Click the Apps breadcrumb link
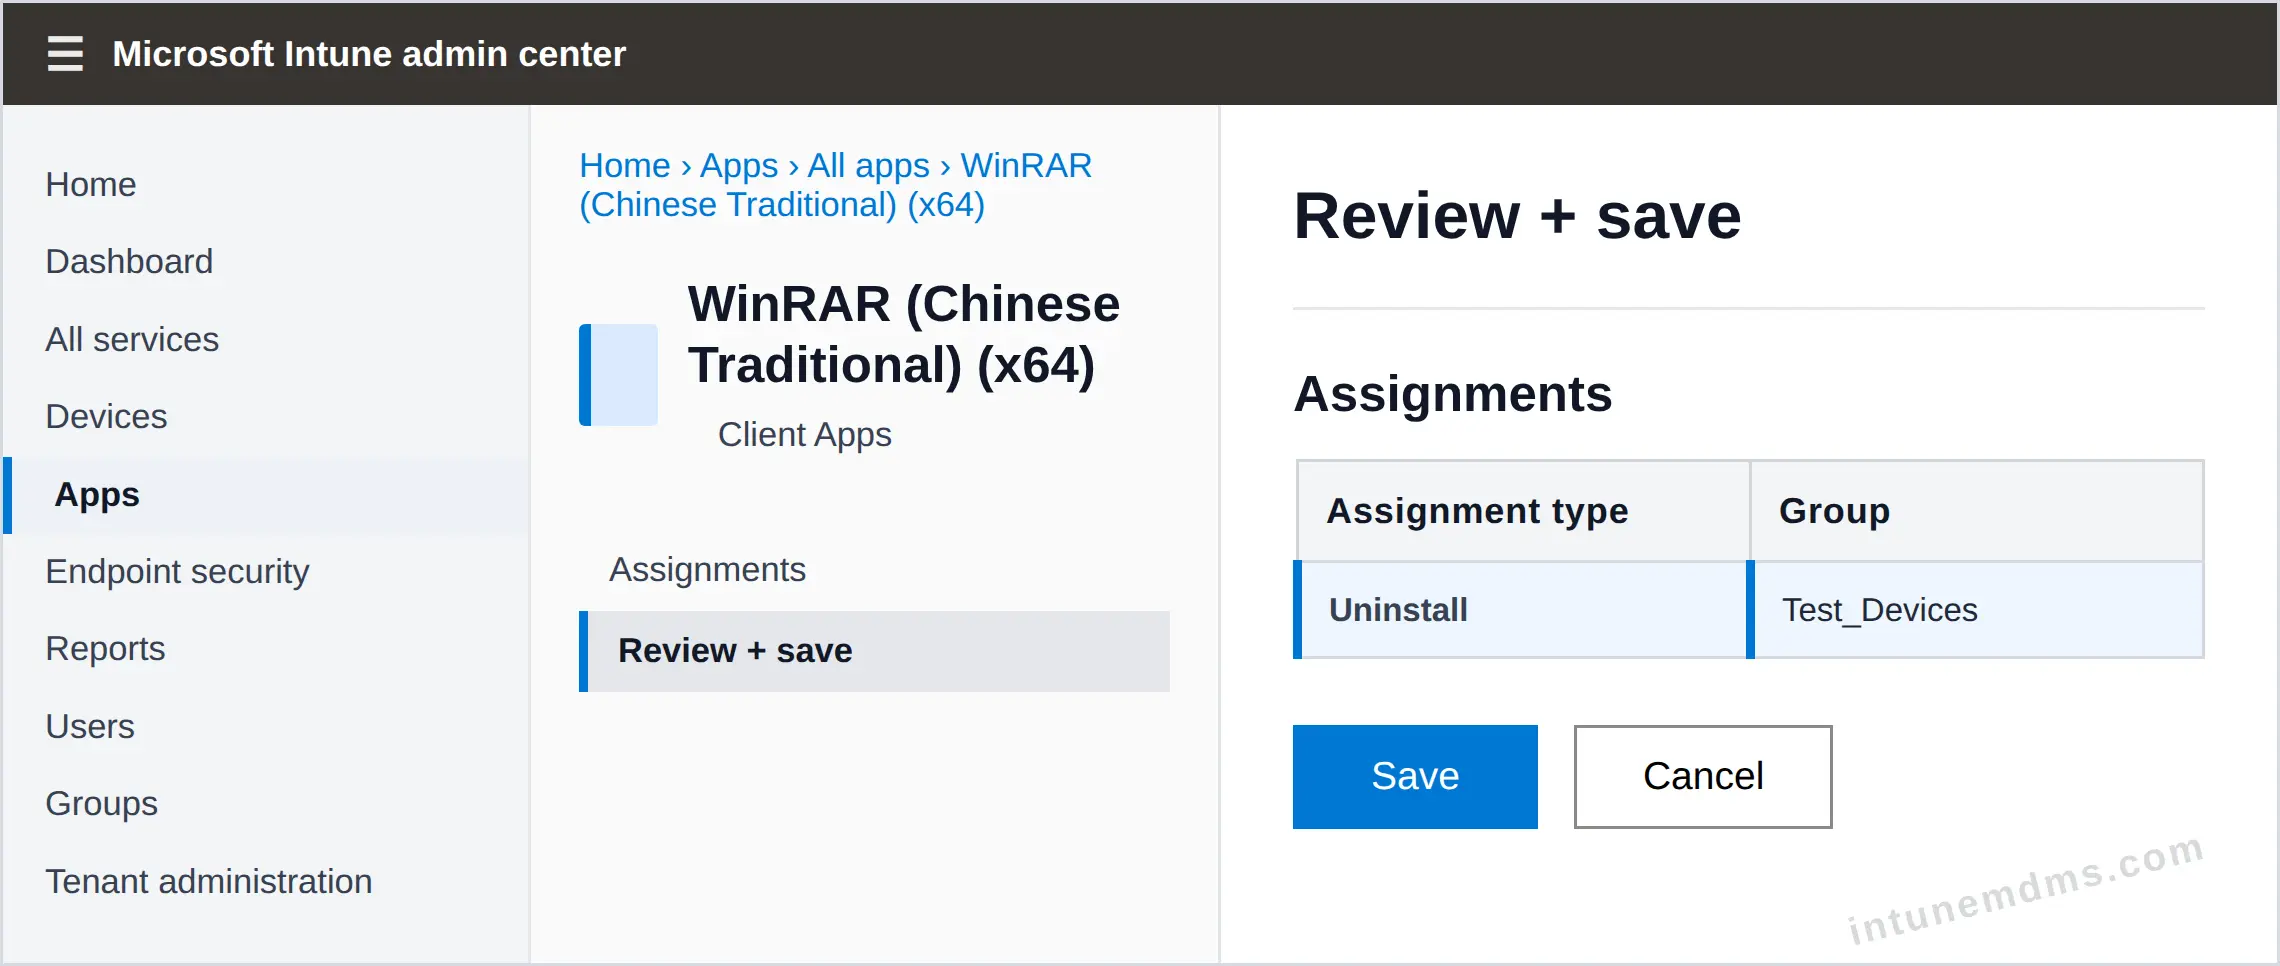 tap(739, 165)
